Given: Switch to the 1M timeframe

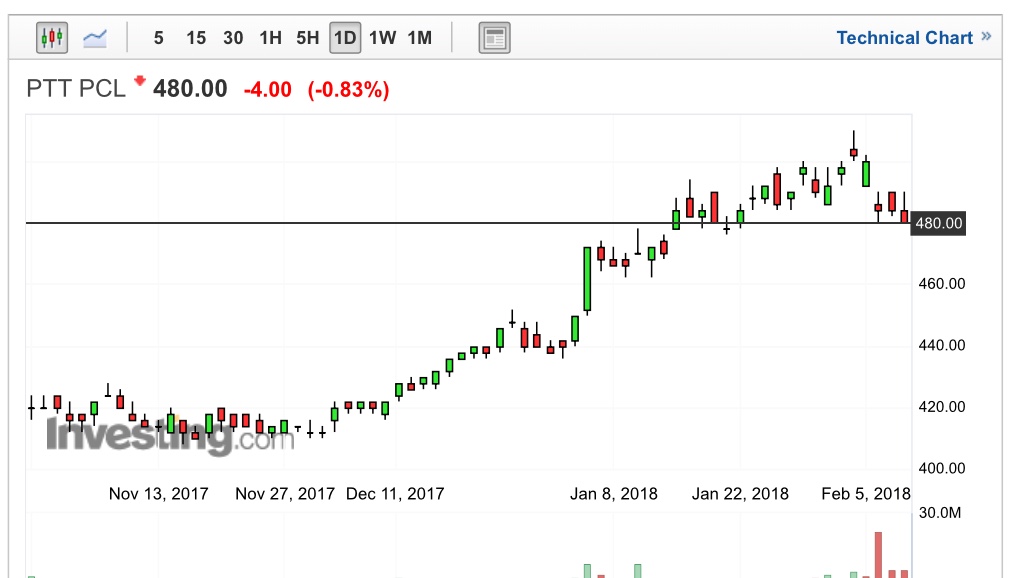Looking at the screenshot, I should point(420,38).
